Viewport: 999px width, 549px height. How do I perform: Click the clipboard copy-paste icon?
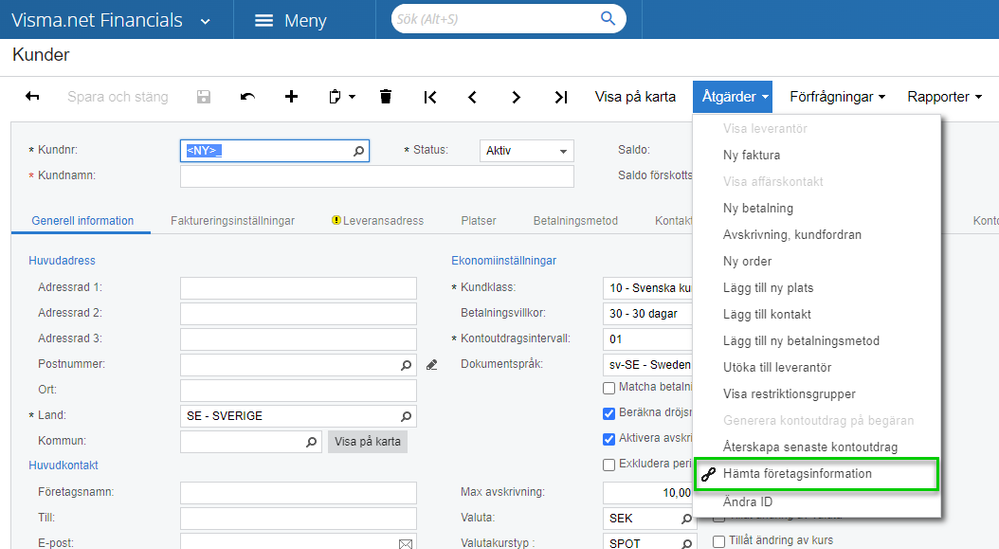pos(335,97)
